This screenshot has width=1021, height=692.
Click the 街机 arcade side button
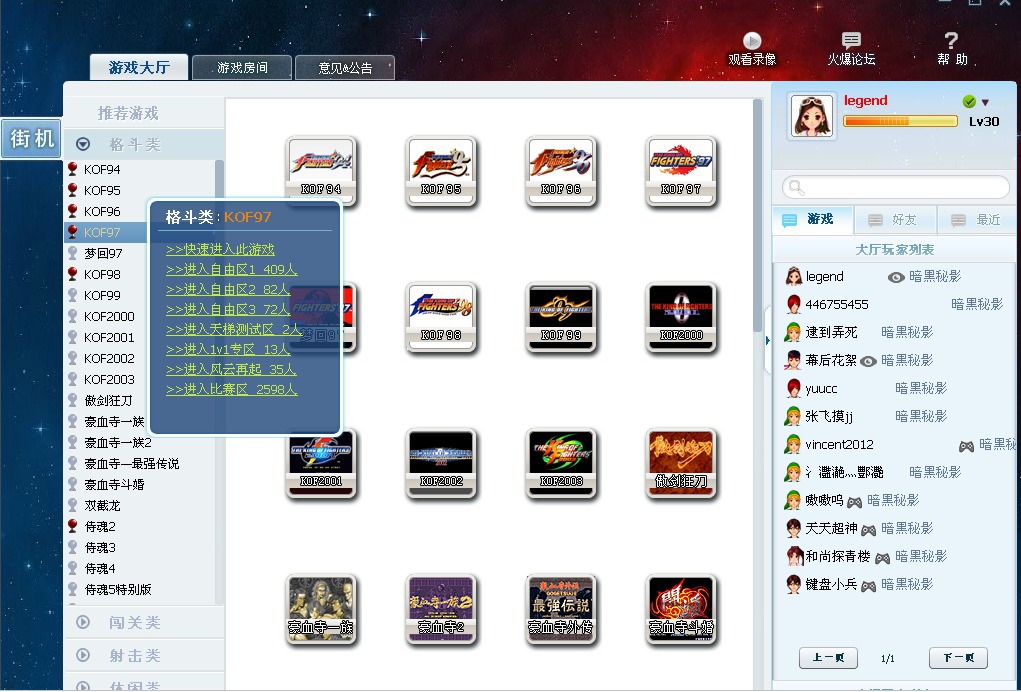31,138
